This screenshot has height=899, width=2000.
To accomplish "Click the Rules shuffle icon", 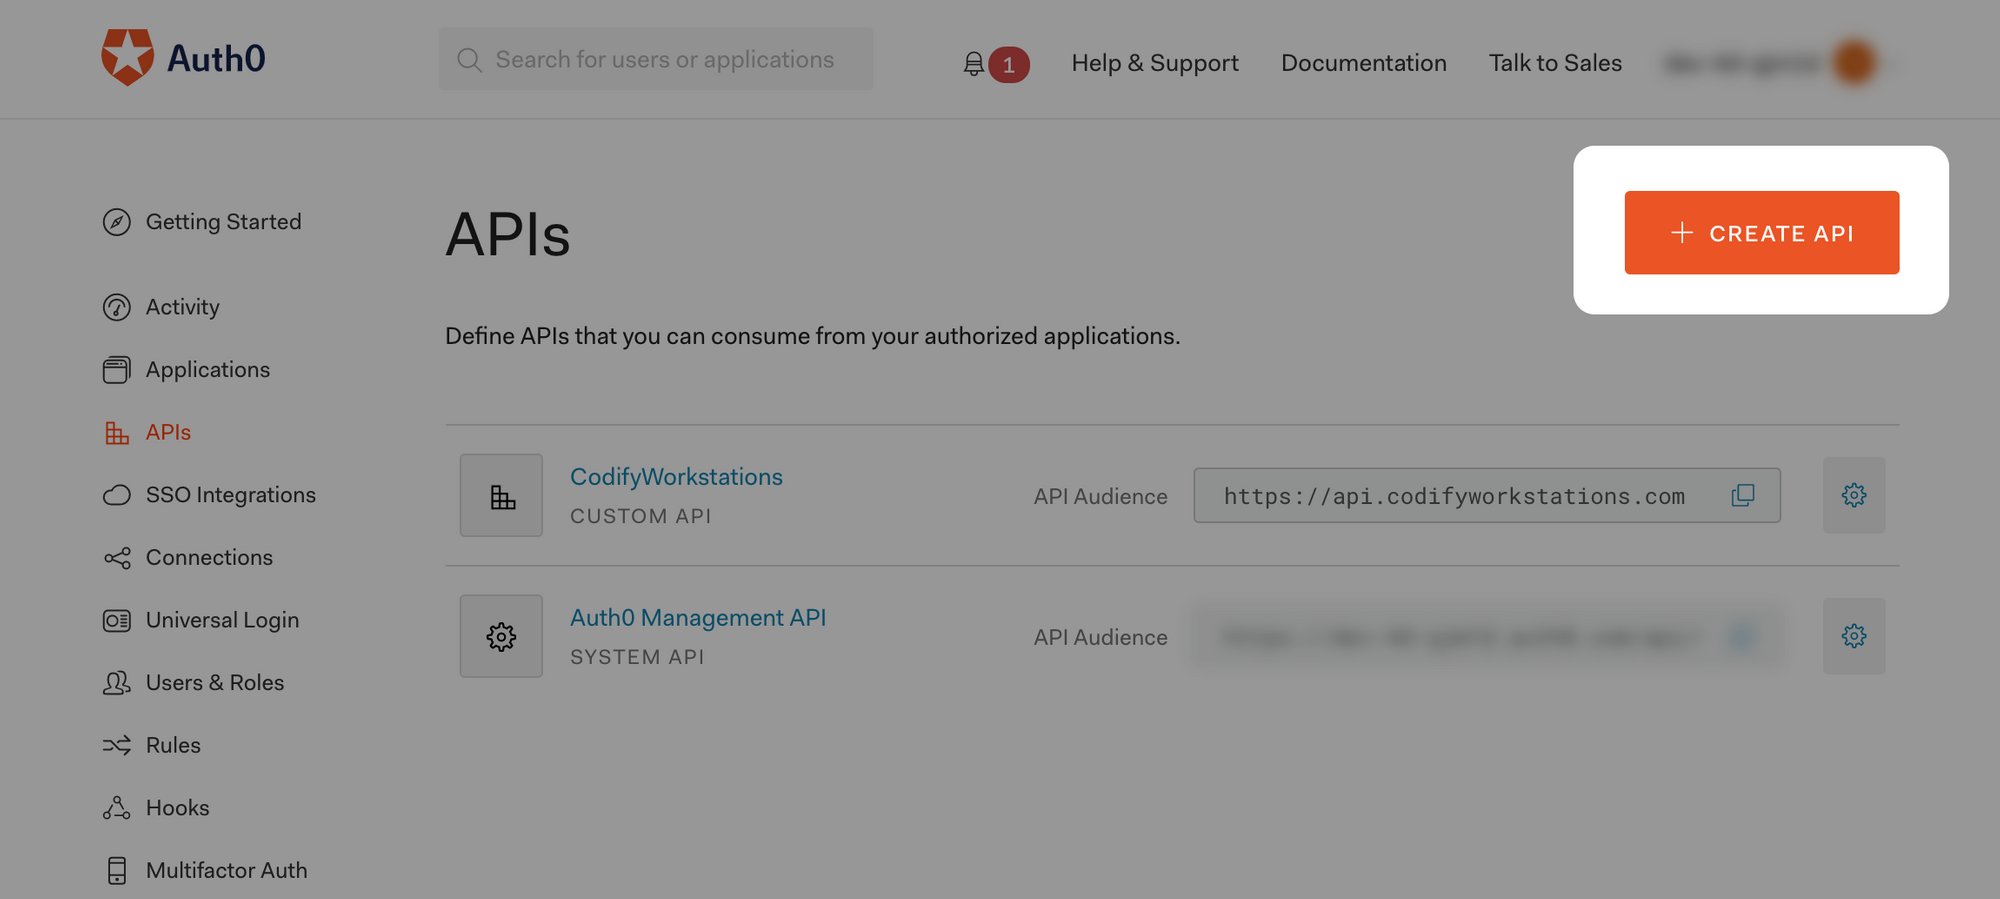I will [x=117, y=745].
